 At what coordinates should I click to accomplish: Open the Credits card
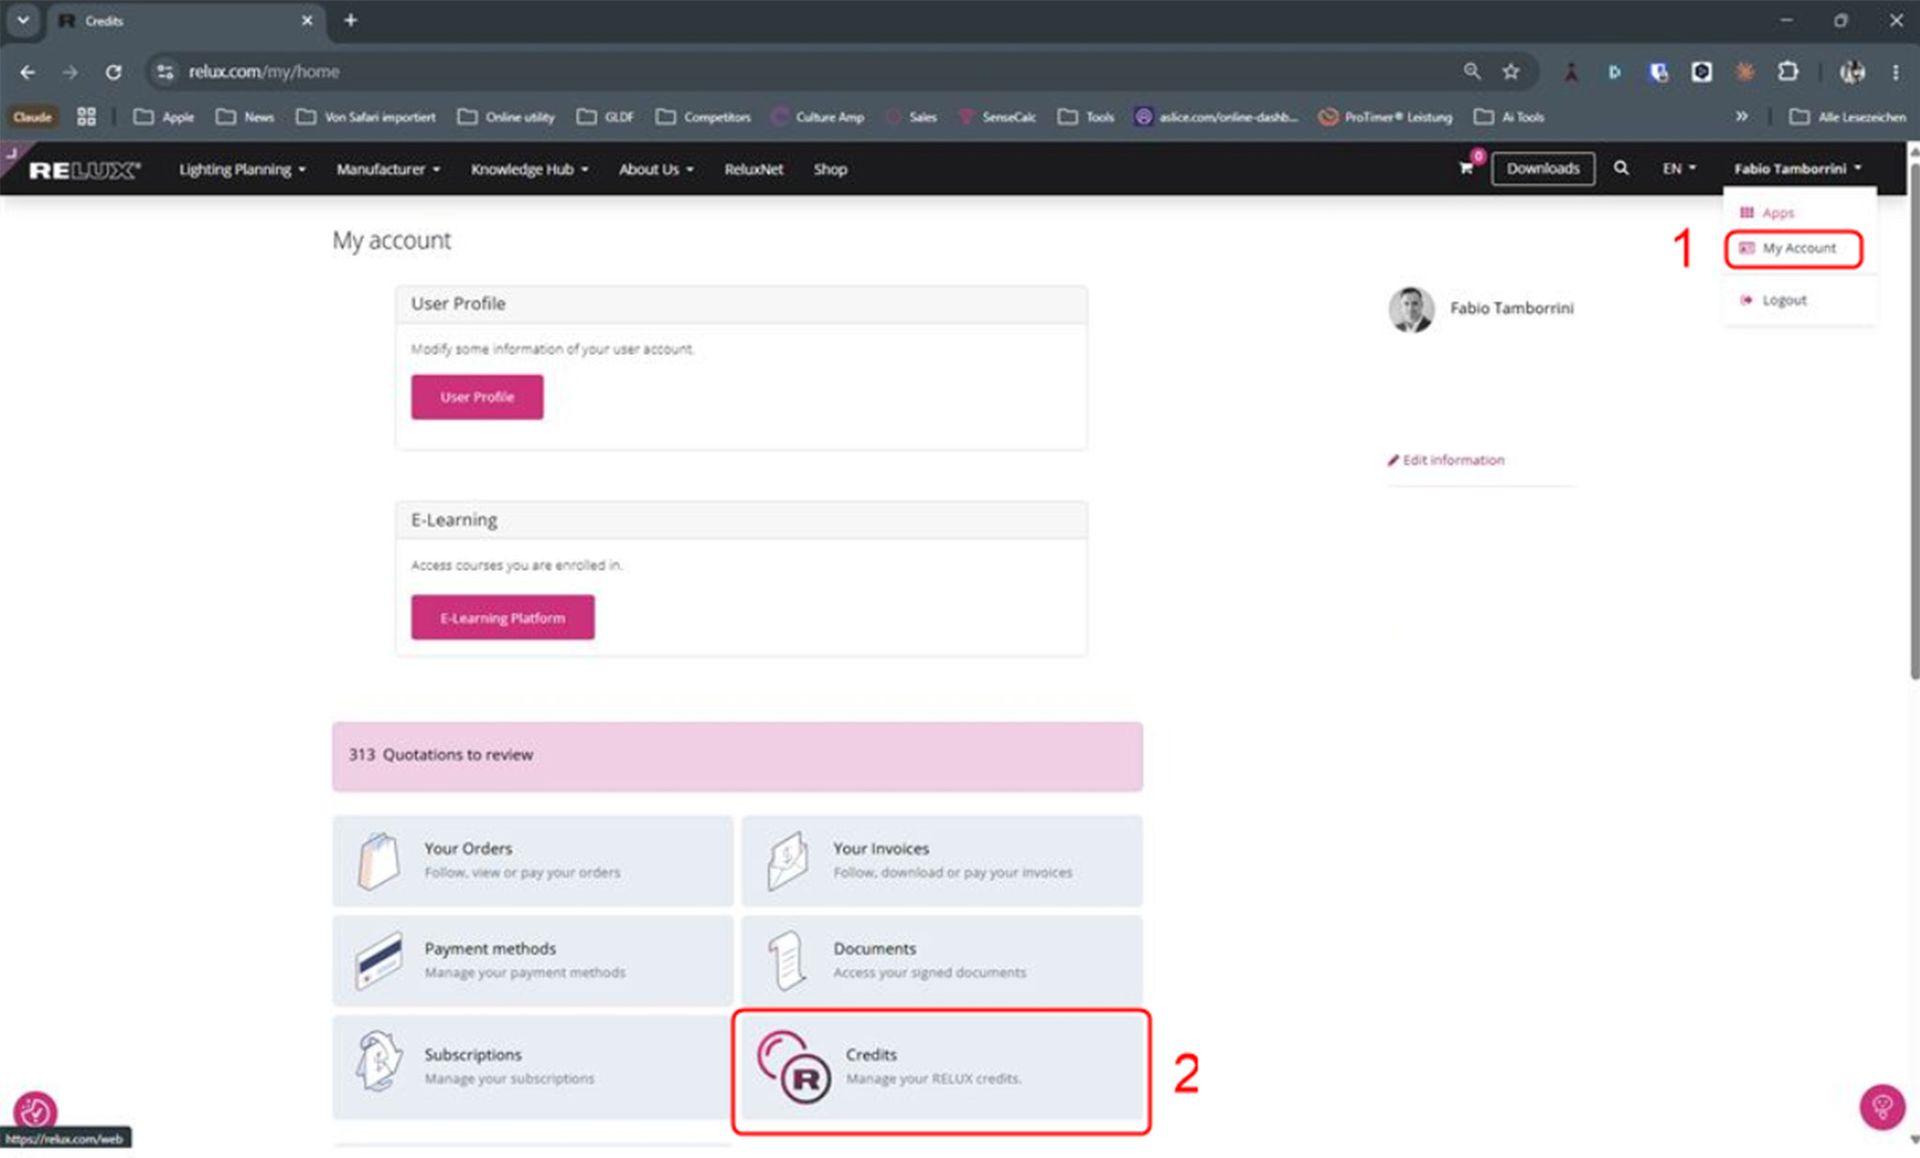[x=942, y=1067]
